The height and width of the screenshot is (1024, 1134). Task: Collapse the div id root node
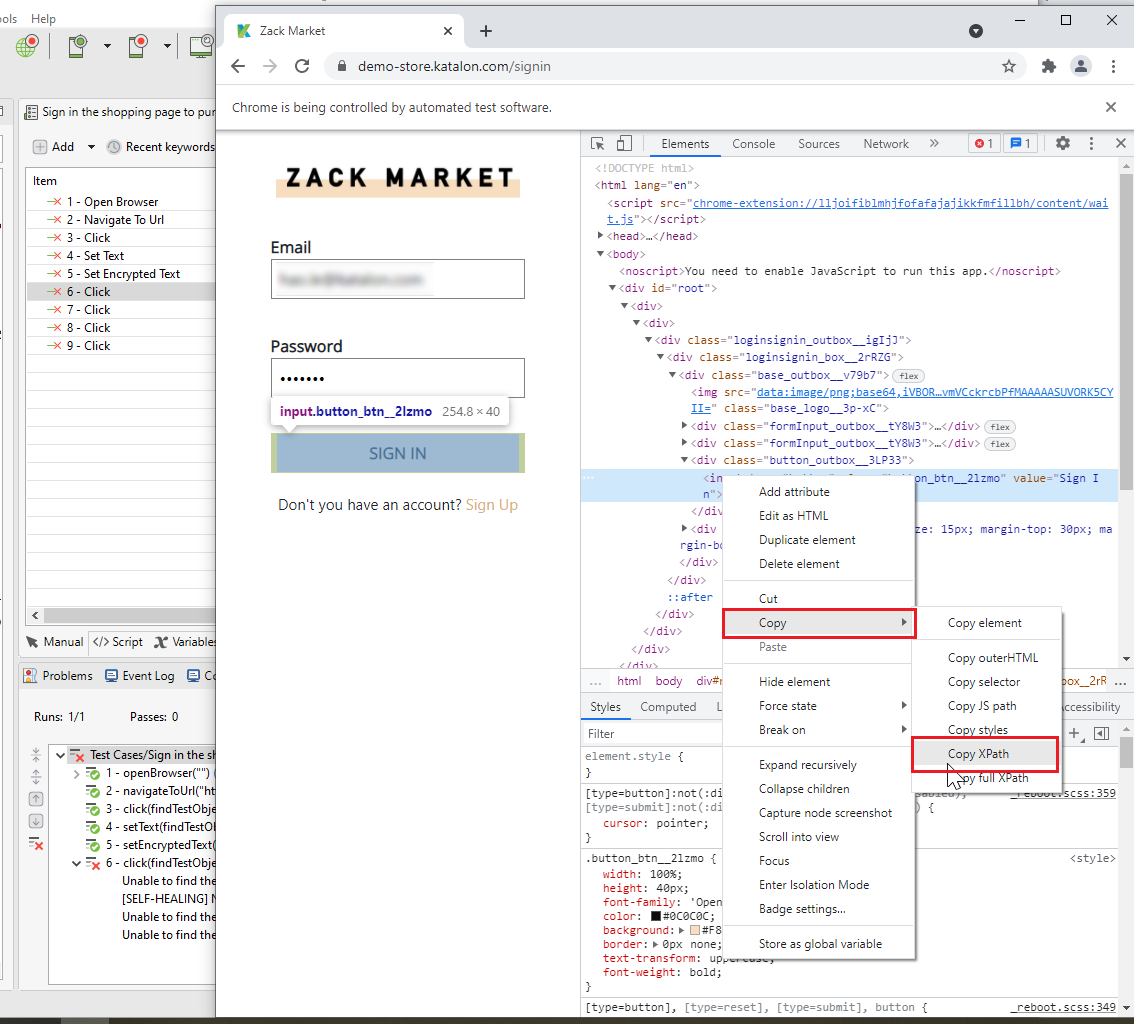(613, 288)
